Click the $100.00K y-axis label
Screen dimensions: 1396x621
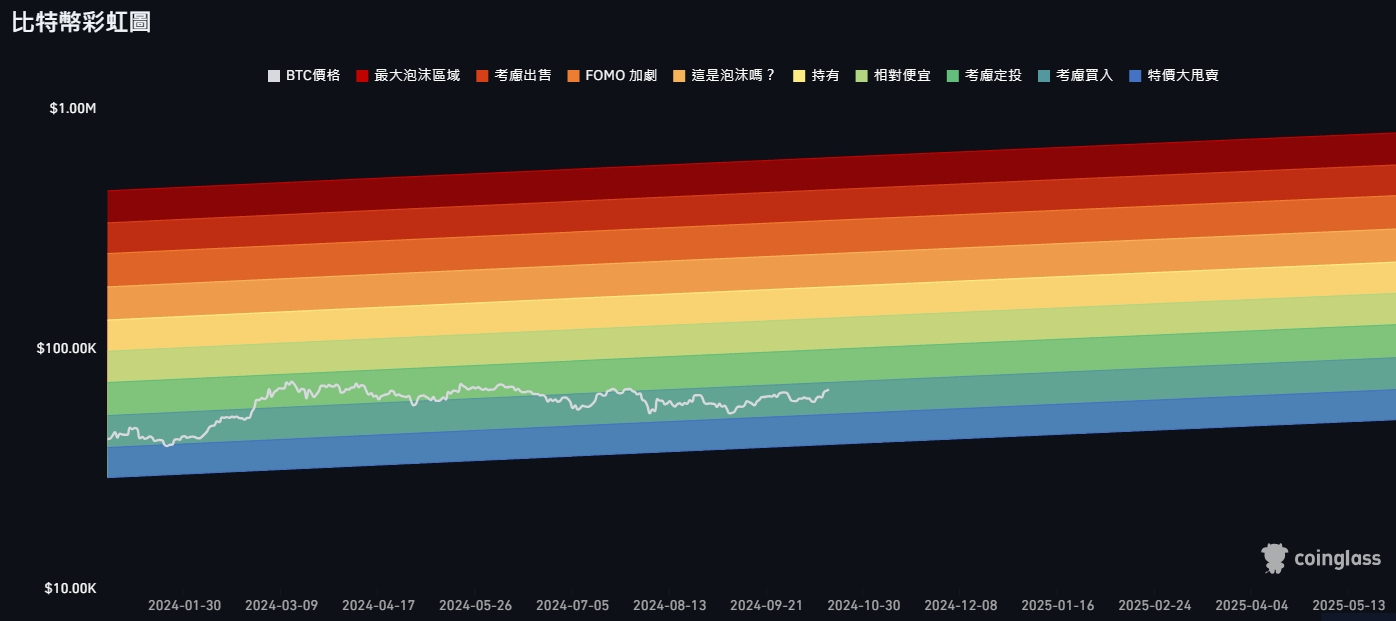click(66, 349)
